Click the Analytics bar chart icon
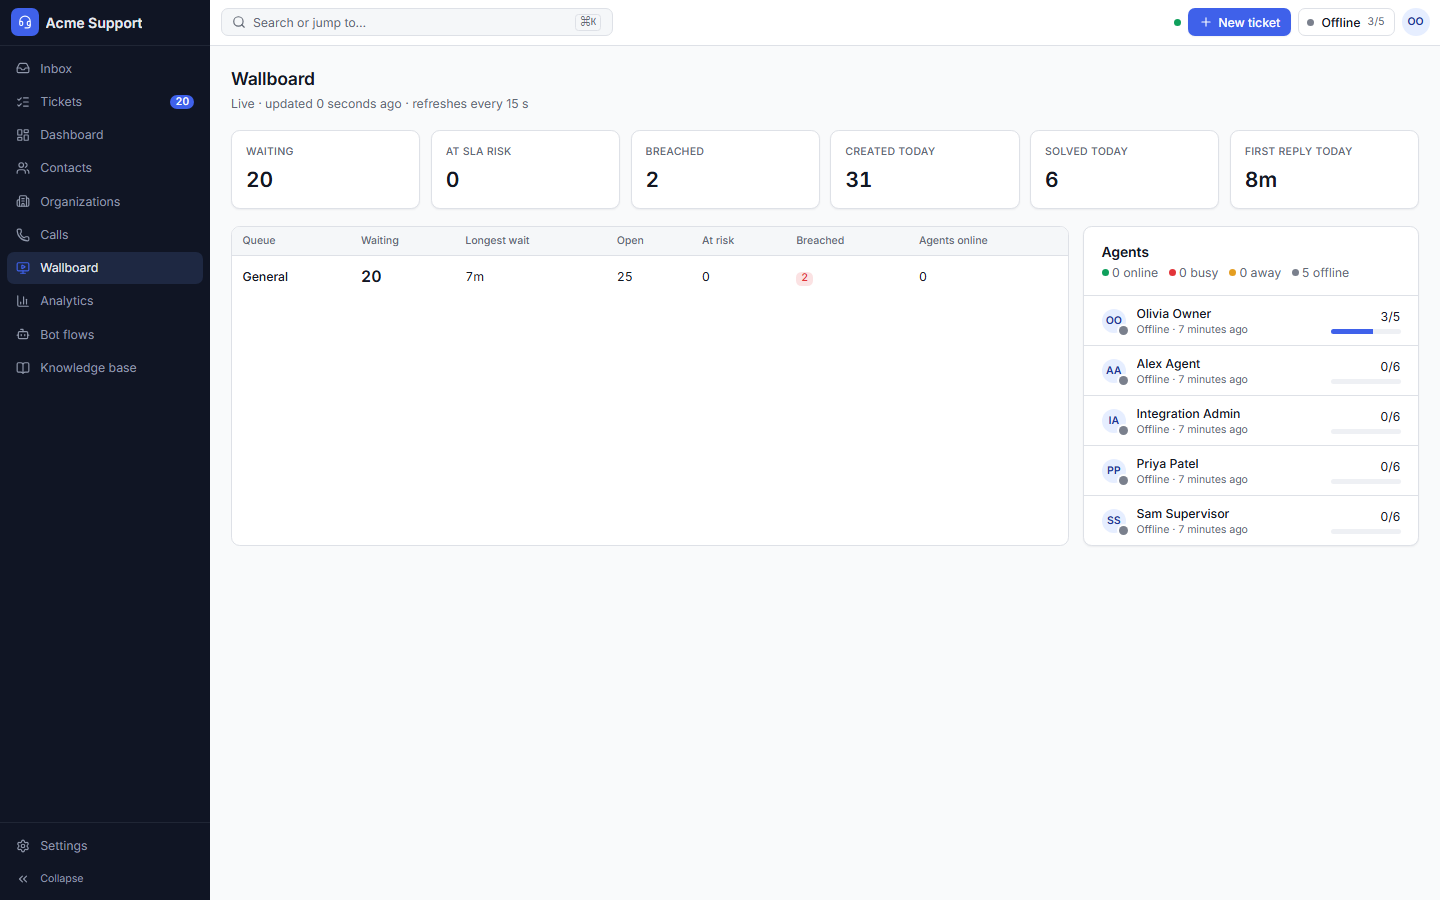This screenshot has height=900, width=1440. (x=23, y=301)
